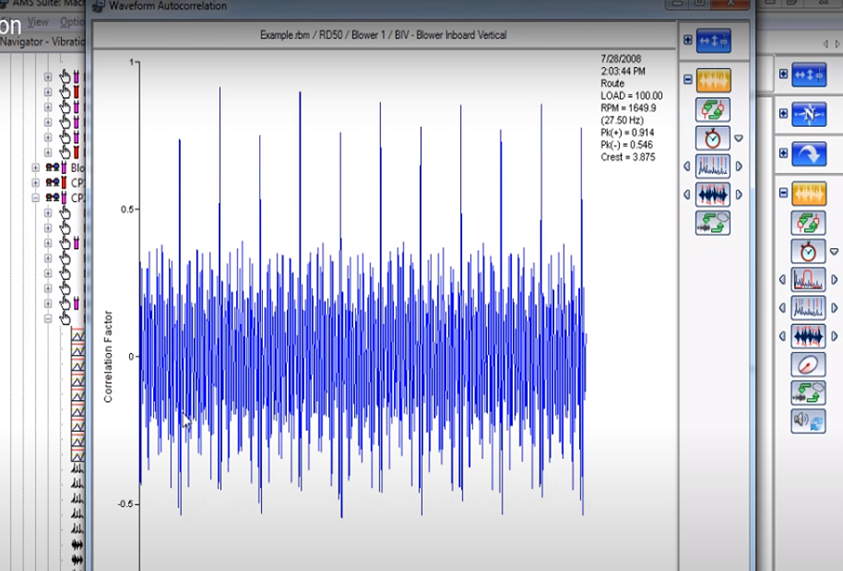The image size is (843, 571).
Task: Click the speaker audio icon in background panel
Action: click(x=808, y=421)
